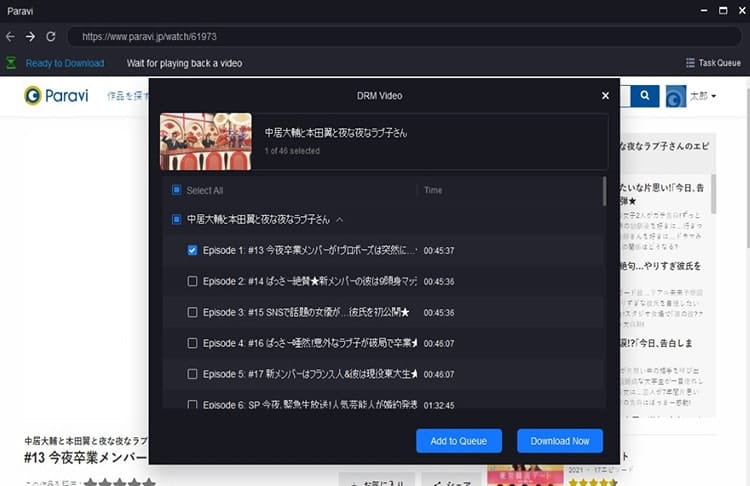Image resolution: width=750 pixels, height=486 pixels.
Task: Check the Episode 5 #17 checkbox
Action: pyautogui.click(x=192, y=374)
